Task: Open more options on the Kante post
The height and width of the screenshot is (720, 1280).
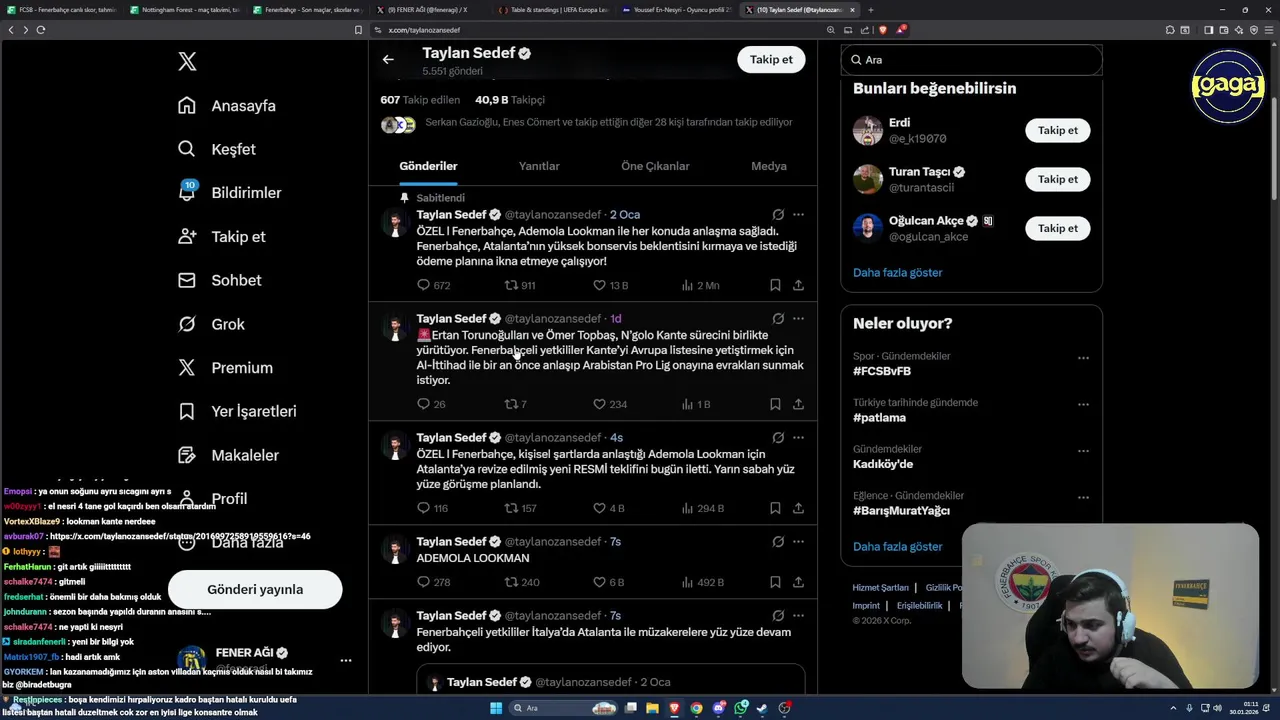Action: tap(798, 318)
